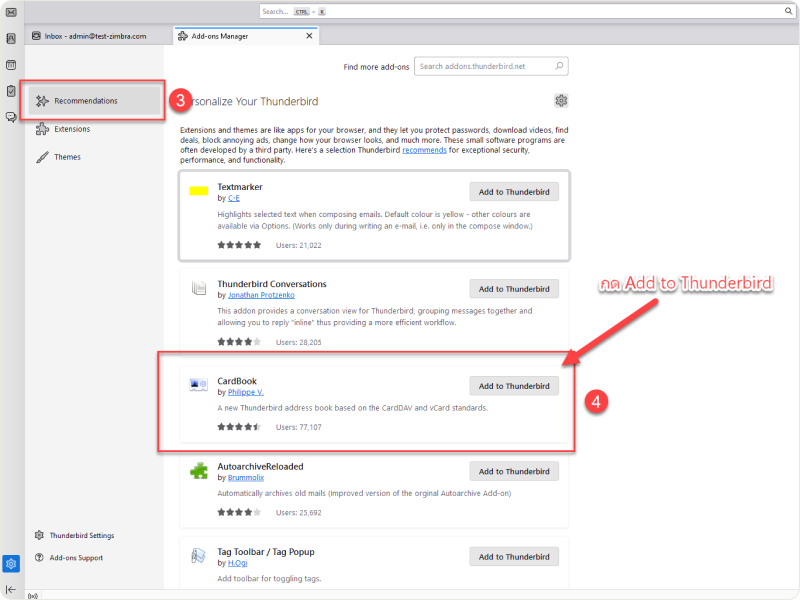Open the Chat space icon
Image resolution: width=800 pixels, height=600 pixels.
(11, 117)
